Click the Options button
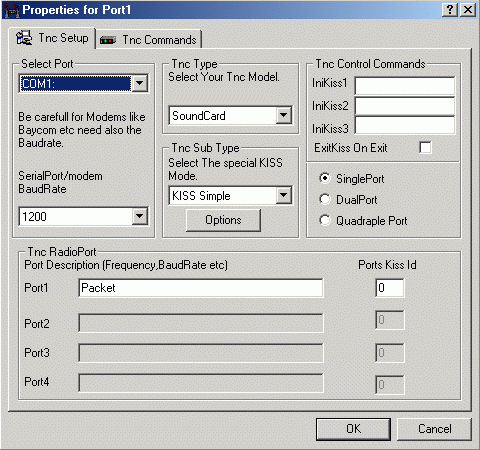 (x=223, y=220)
